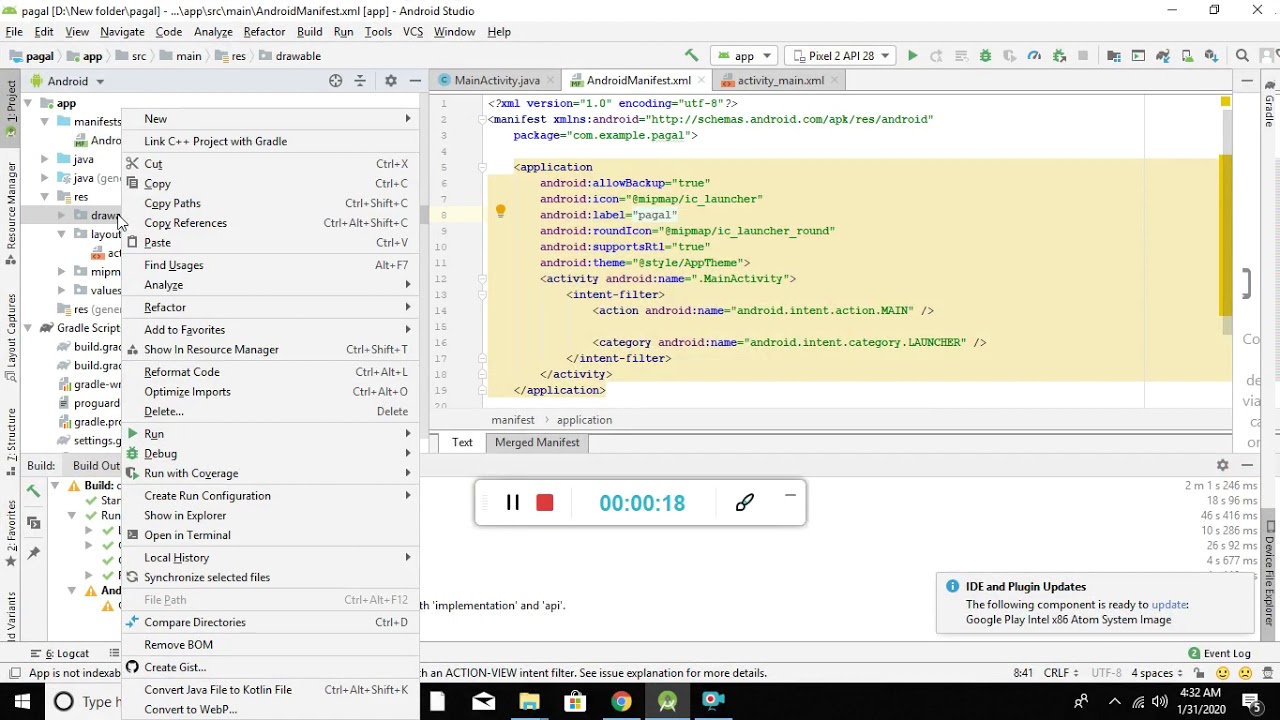Collapse the app module tree node
The height and width of the screenshot is (720, 1280).
coord(29,103)
